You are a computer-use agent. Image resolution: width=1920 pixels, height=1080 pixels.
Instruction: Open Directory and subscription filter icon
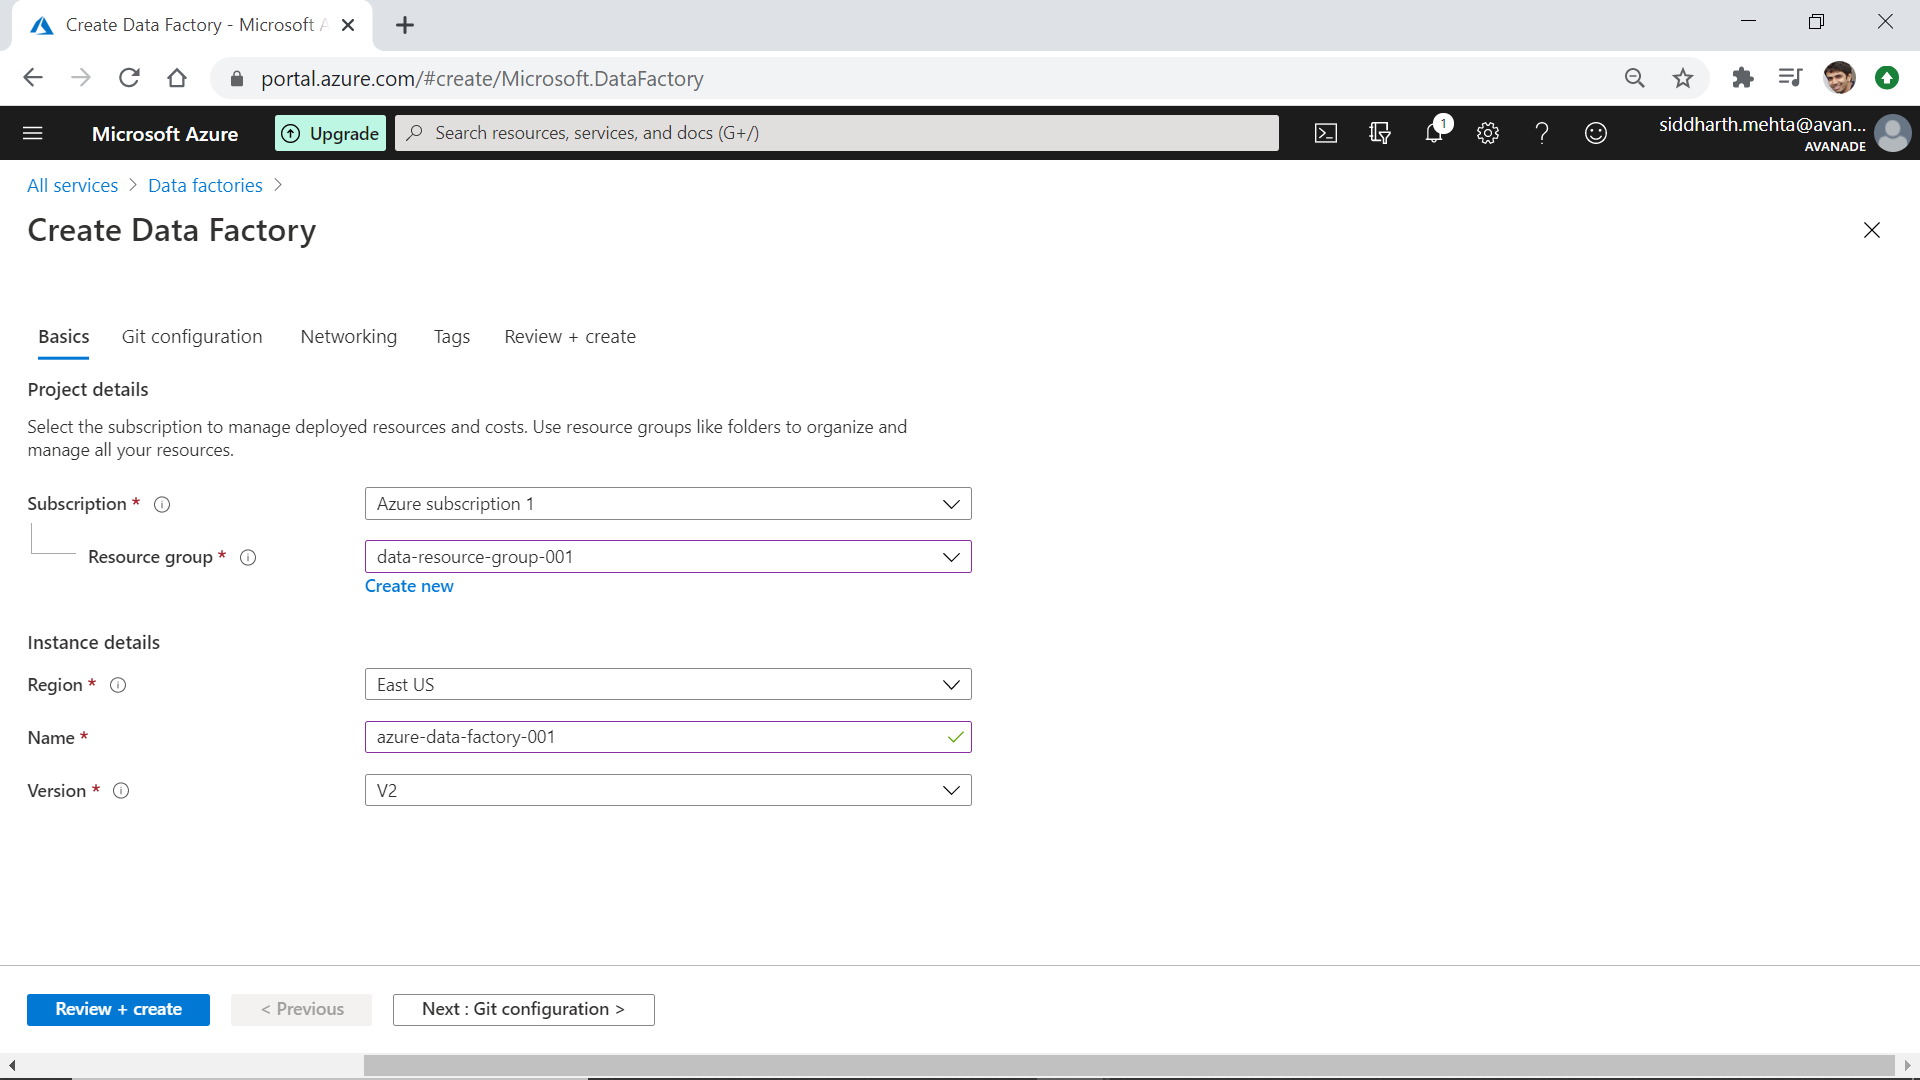click(1380, 133)
